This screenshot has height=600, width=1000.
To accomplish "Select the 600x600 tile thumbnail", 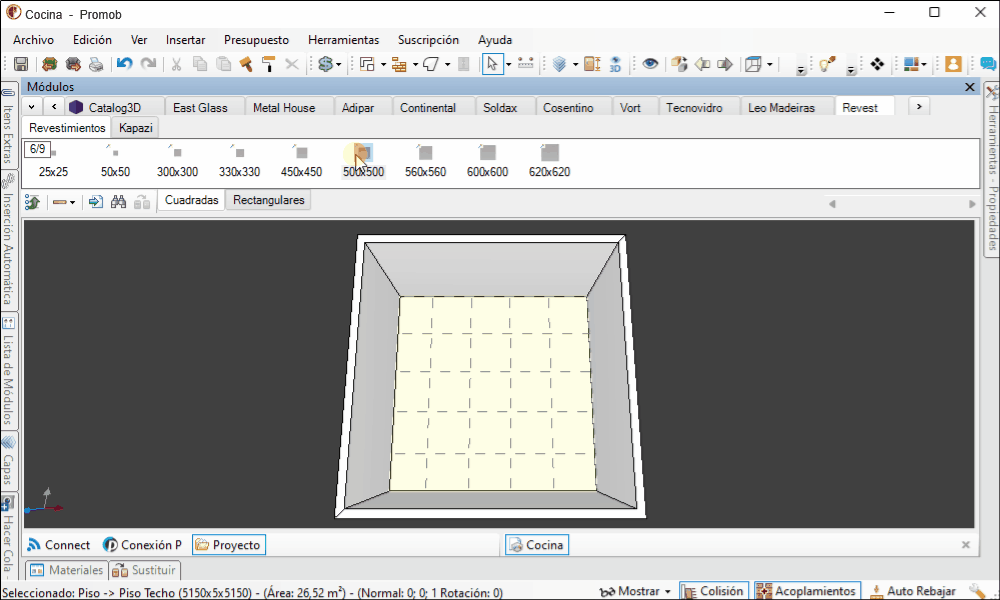I will [487, 161].
